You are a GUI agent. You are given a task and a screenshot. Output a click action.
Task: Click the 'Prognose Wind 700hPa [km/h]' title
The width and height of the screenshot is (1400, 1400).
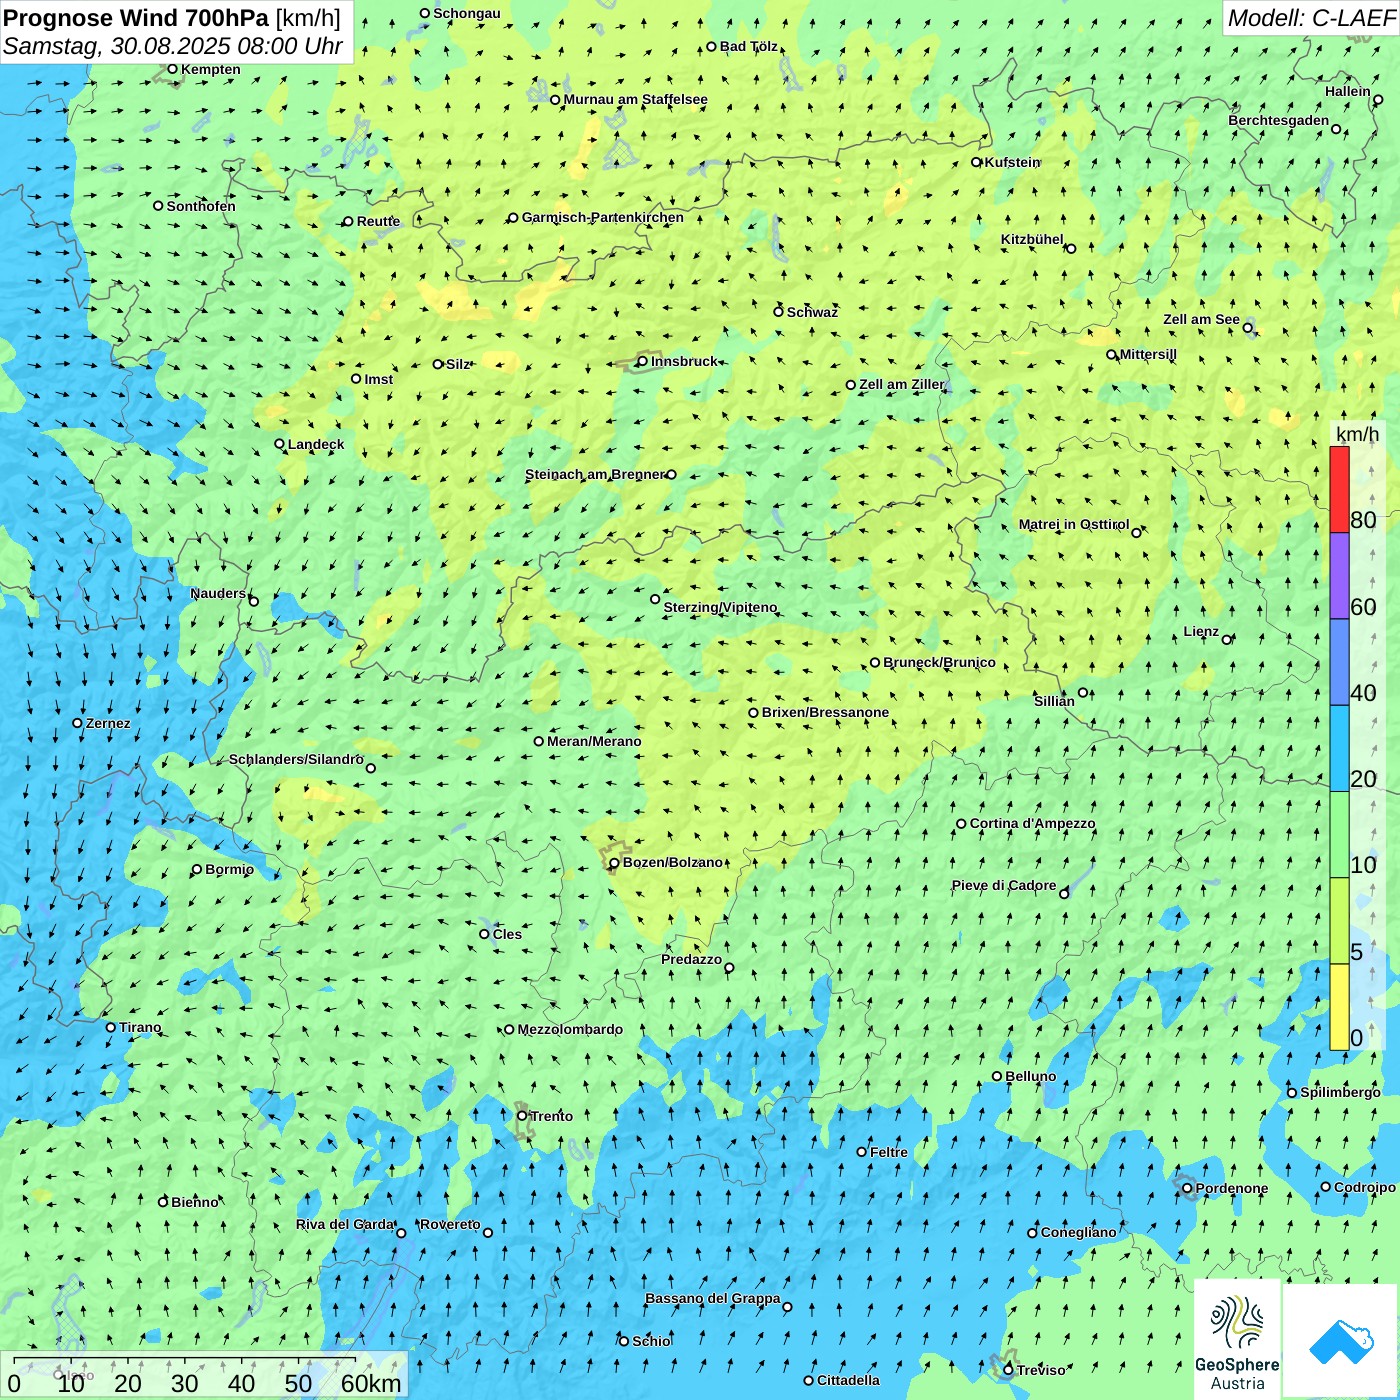coord(172,18)
